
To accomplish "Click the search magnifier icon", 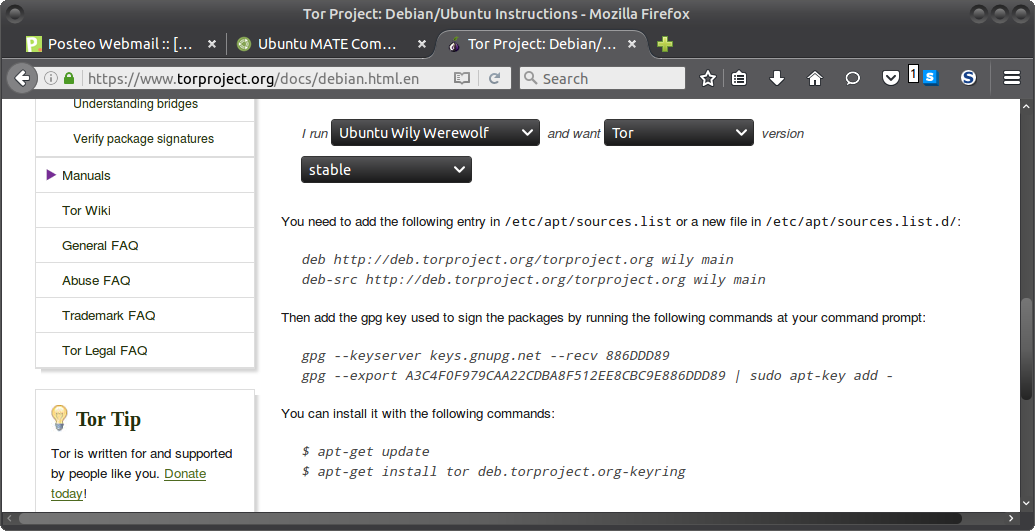I will click(x=530, y=78).
